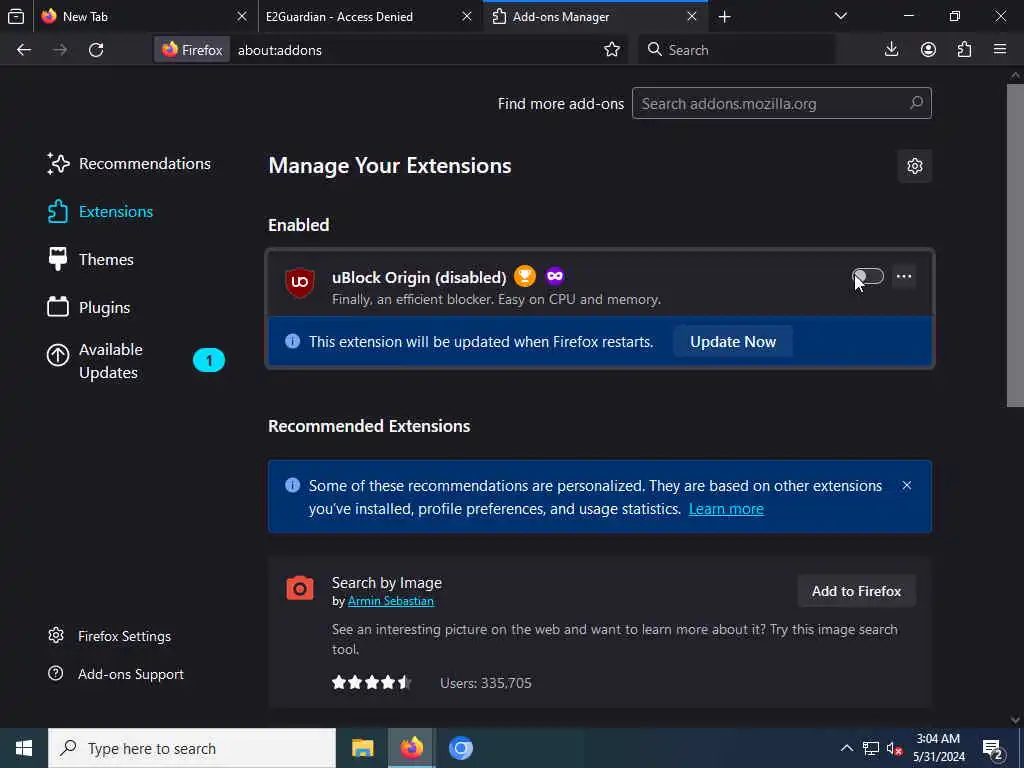Enable the uBlock Origin toggle
Image resolution: width=1024 pixels, height=768 pixels.
tap(868, 276)
